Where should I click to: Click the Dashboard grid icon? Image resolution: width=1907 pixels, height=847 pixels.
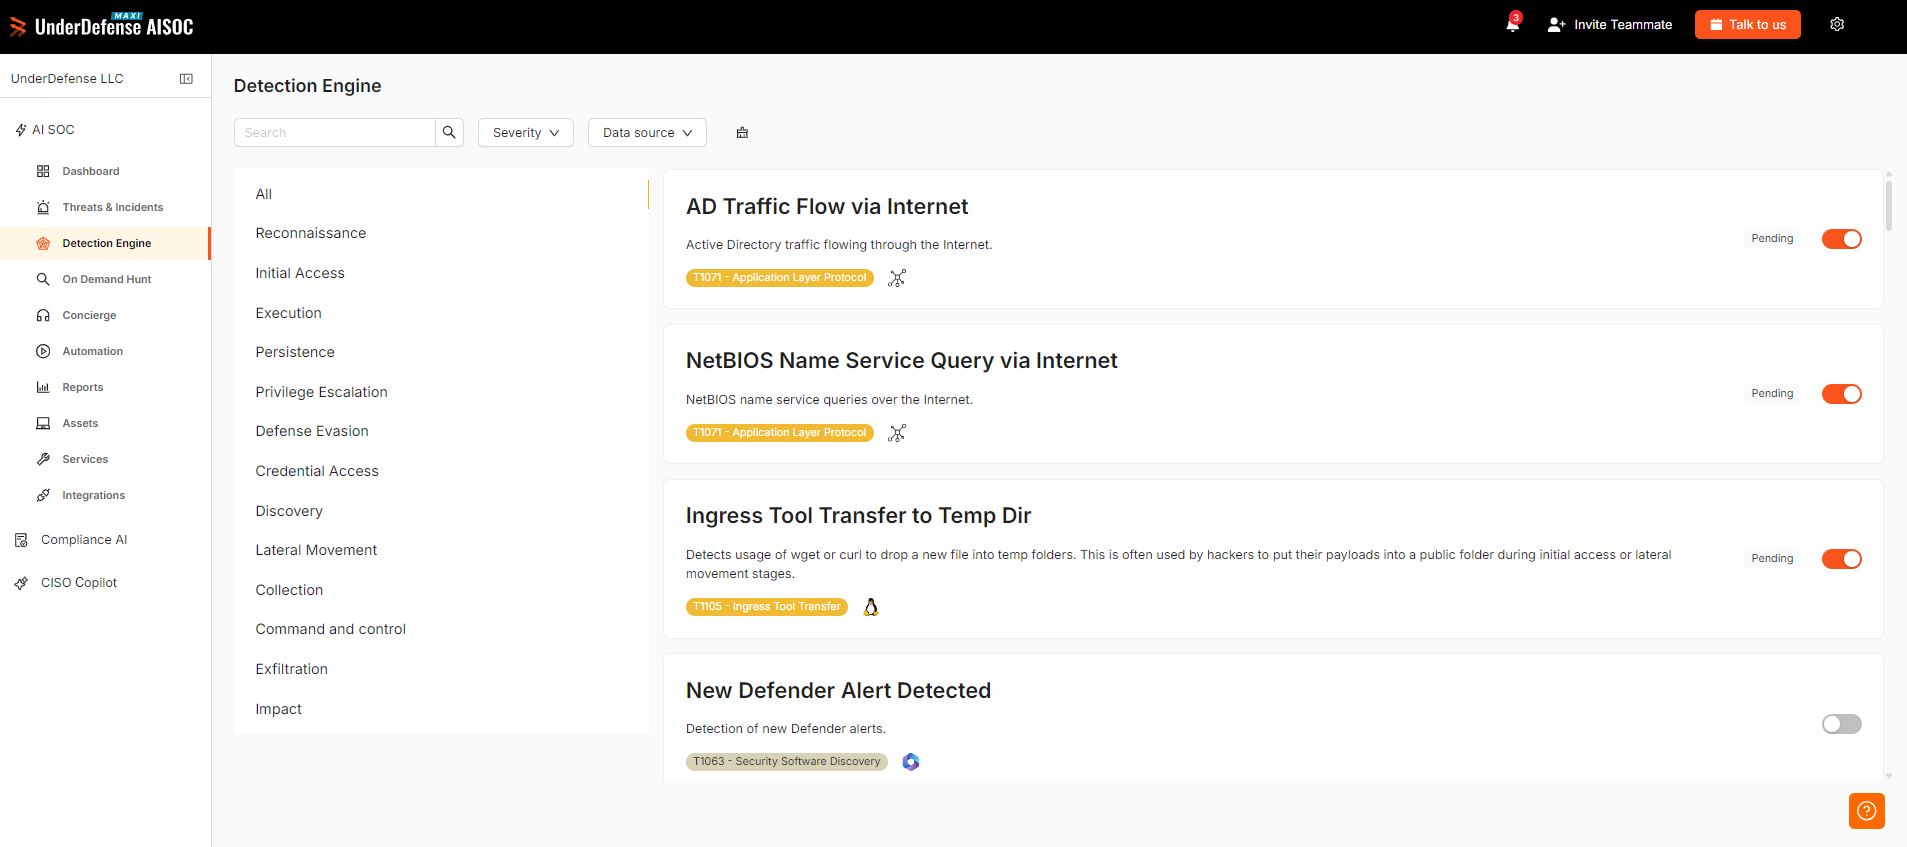pos(43,171)
